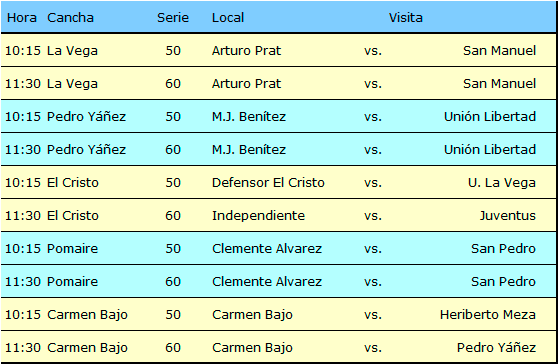The image size is (558, 364).
Task: Click the Serie column header
Action: click(x=173, y=18)
